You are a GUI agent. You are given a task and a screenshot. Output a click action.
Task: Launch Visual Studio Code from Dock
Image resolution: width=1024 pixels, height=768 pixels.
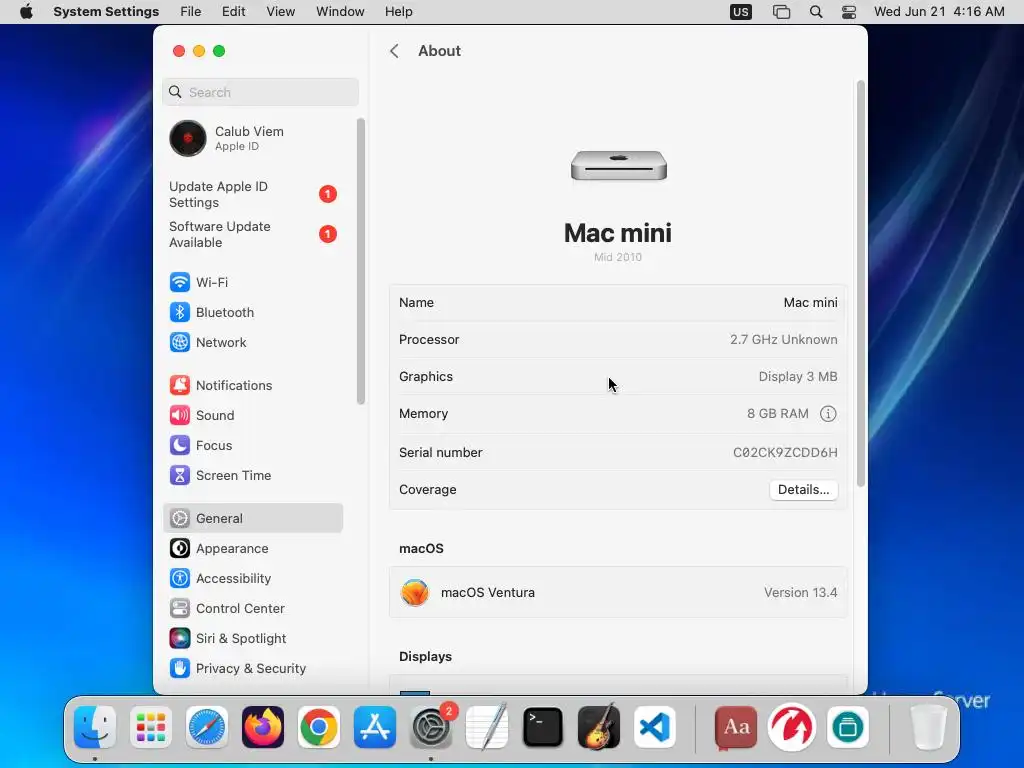655,727
